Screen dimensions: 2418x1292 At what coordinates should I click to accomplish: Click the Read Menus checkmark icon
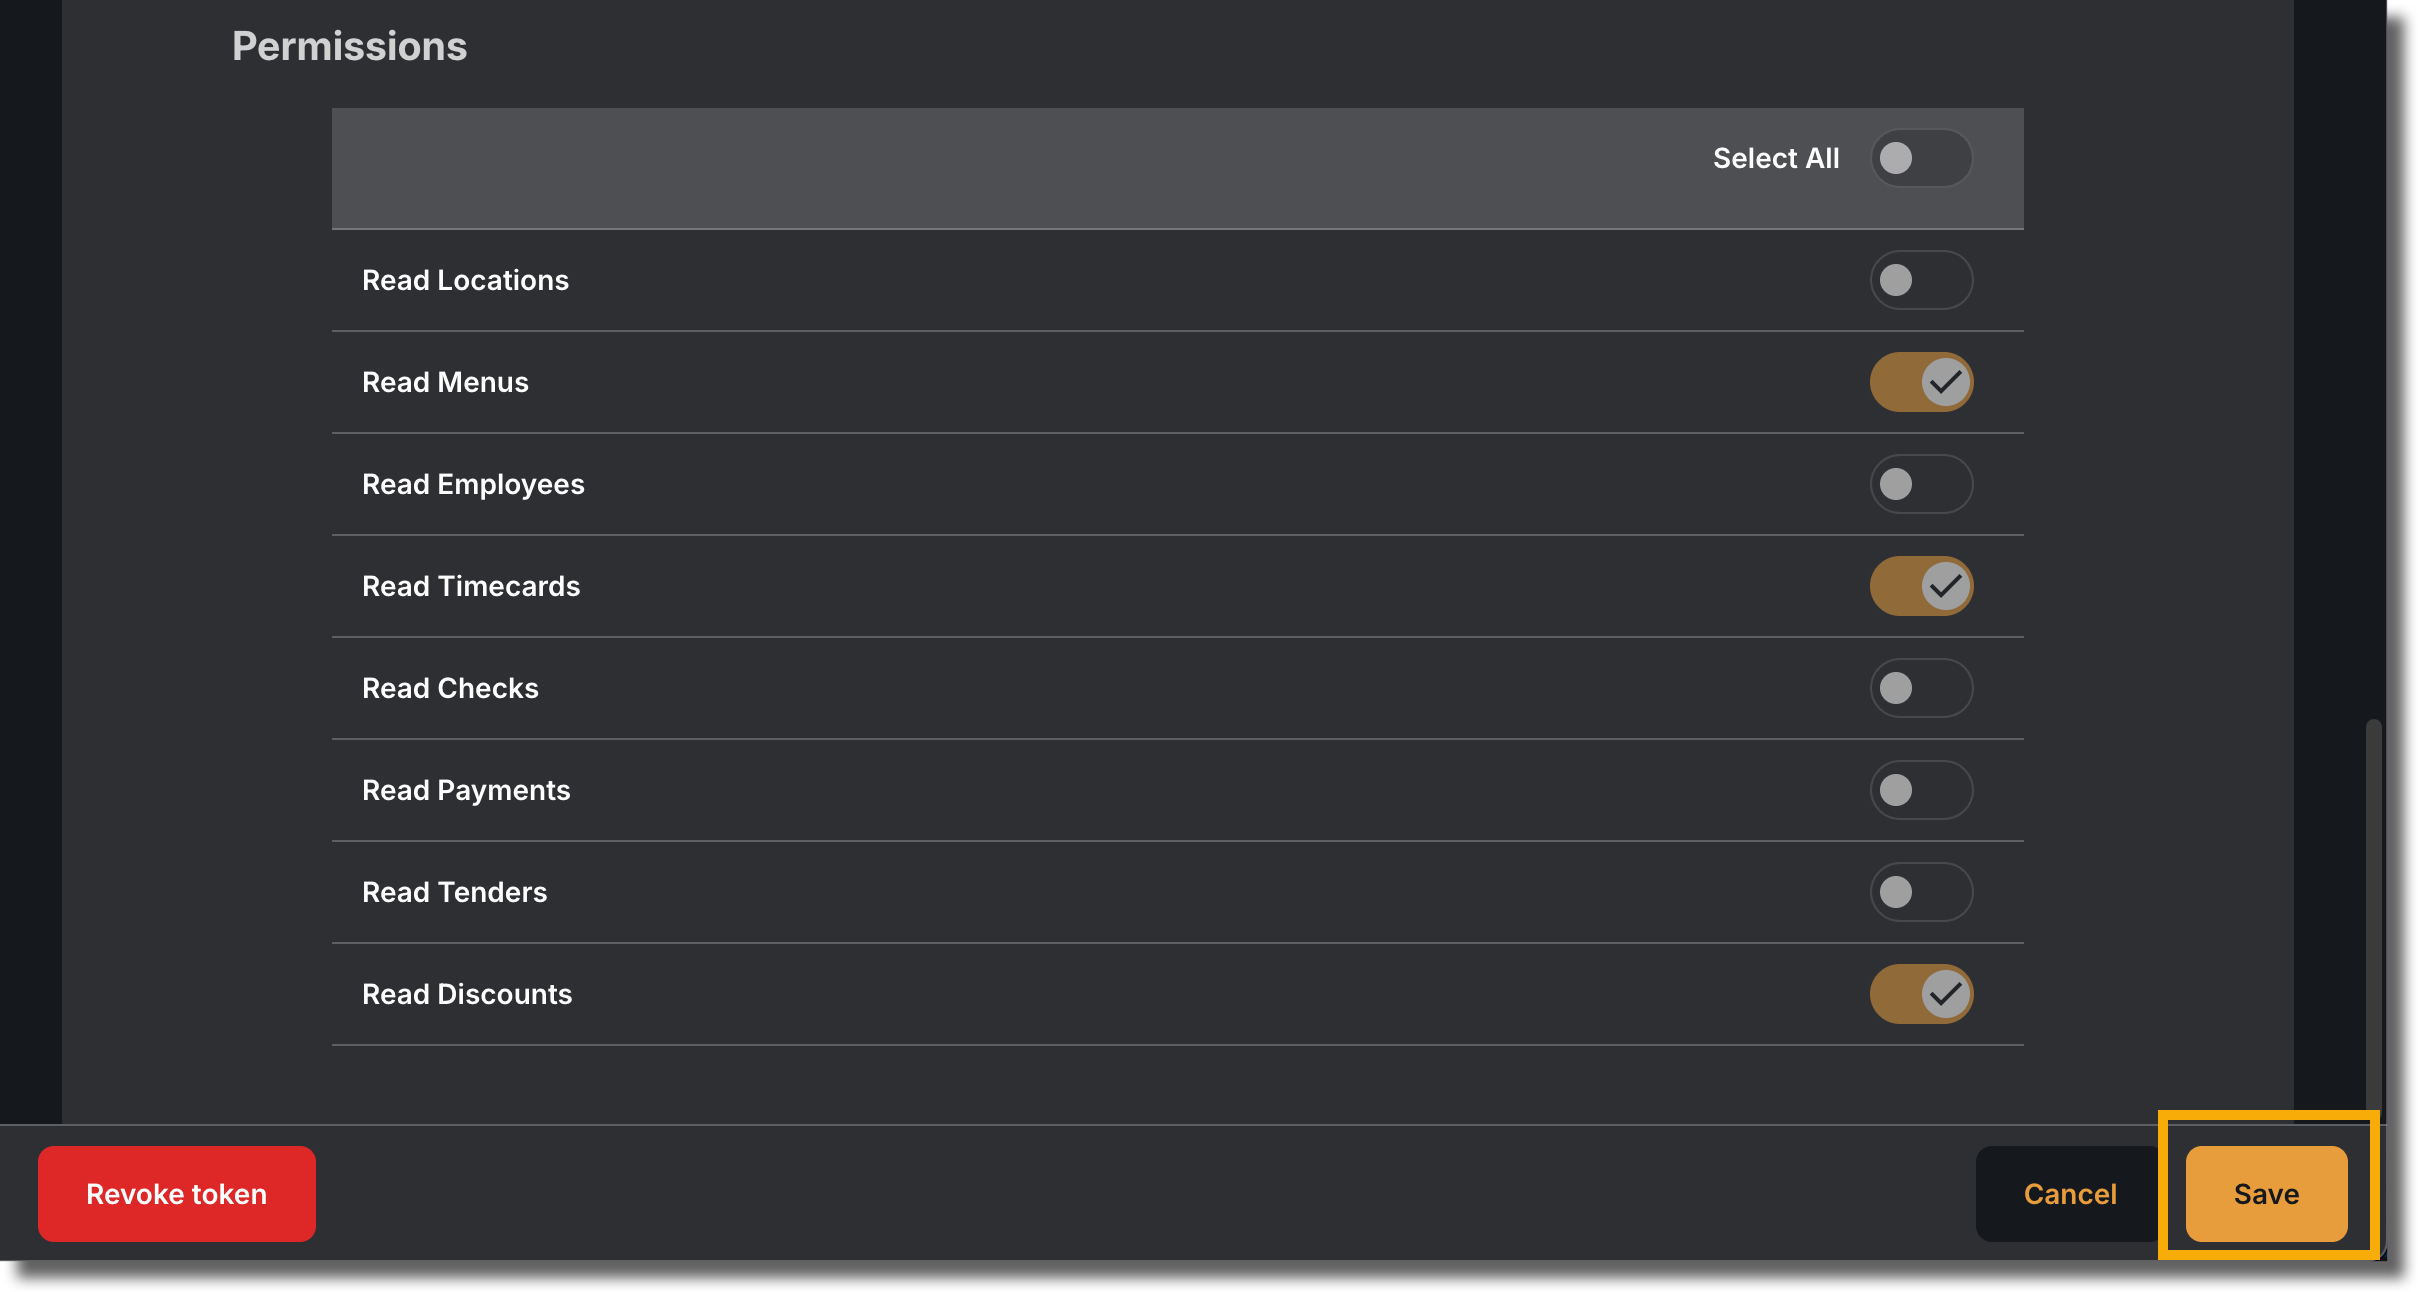[x=1946, y=382]
